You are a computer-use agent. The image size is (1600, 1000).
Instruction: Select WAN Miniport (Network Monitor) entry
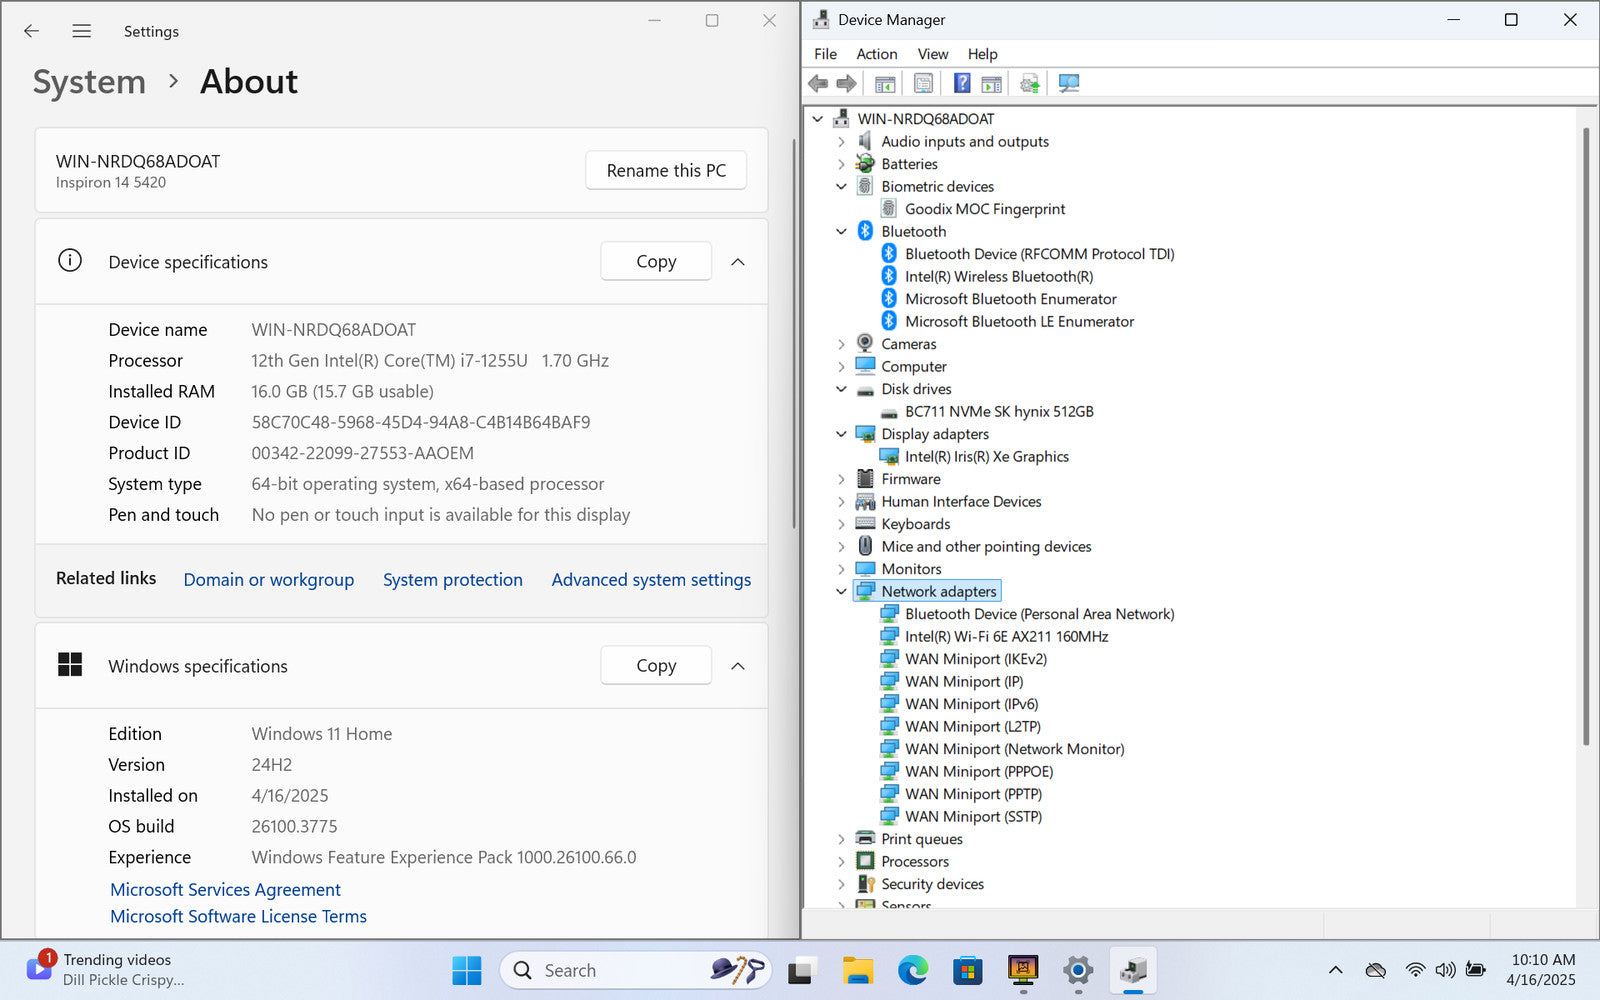(x=1015, y=749)
